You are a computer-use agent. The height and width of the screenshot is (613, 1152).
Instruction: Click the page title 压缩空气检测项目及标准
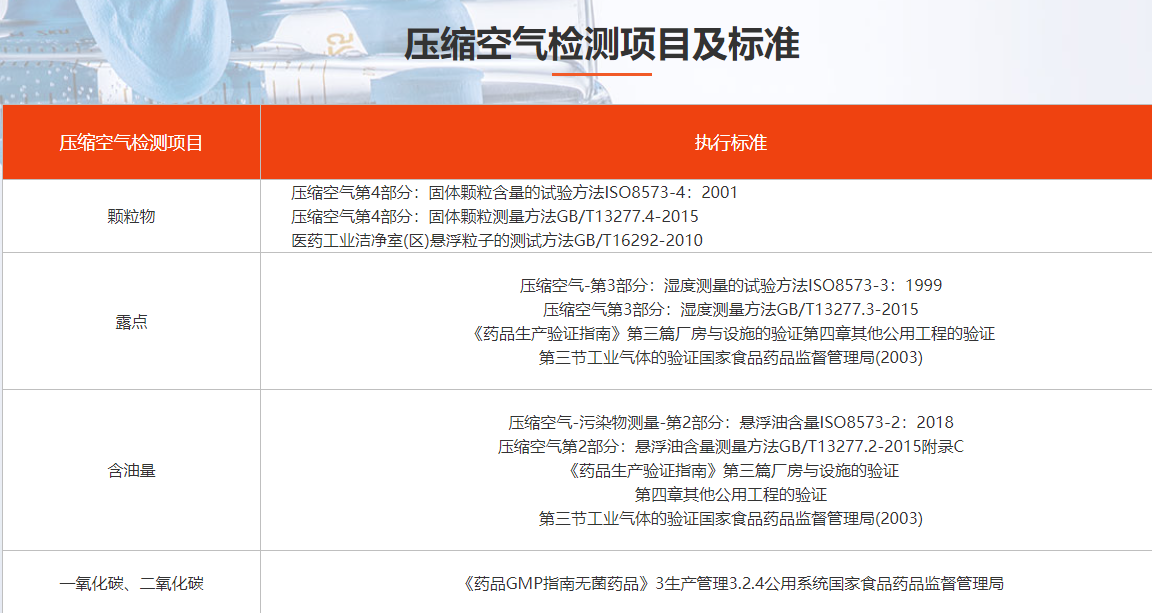click(x=601, y=46)
